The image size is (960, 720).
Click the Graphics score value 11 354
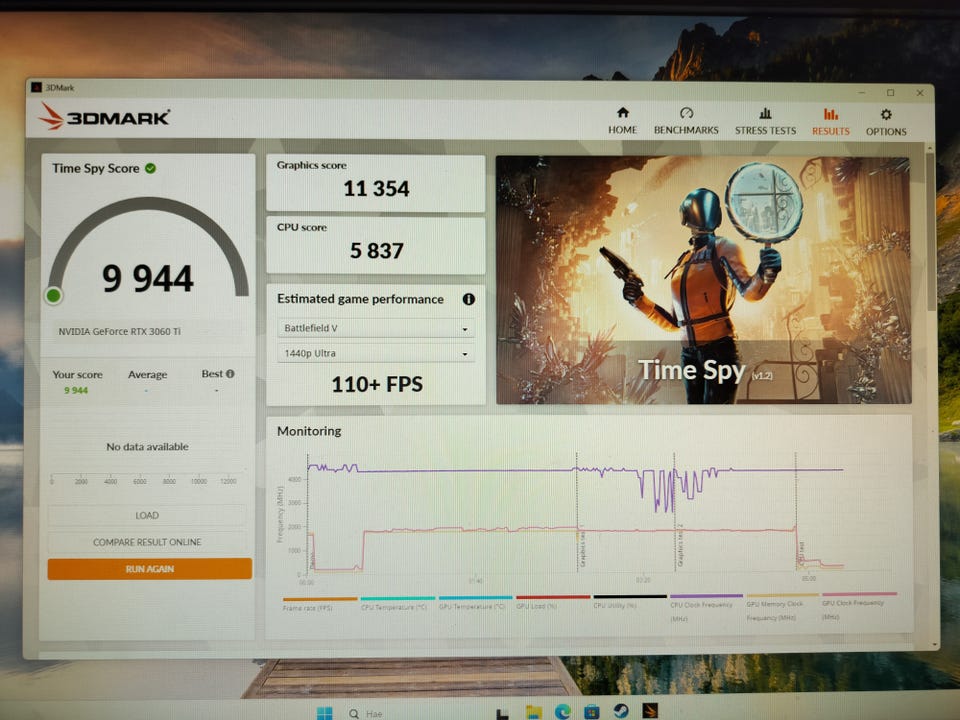(x=376, y=189)
